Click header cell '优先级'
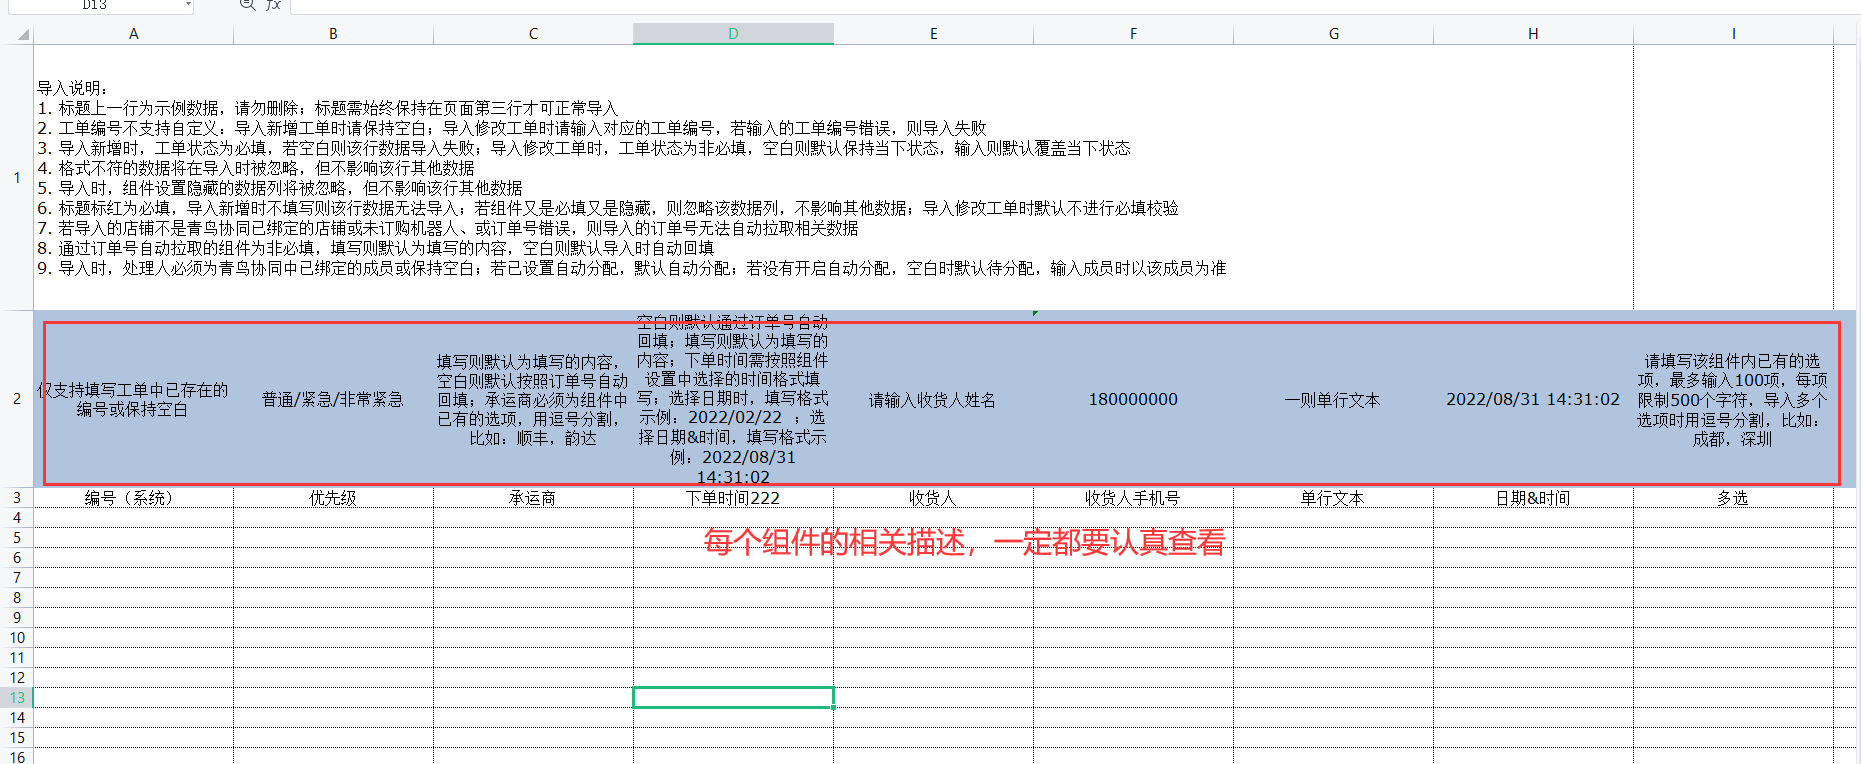 coord(333,498)
